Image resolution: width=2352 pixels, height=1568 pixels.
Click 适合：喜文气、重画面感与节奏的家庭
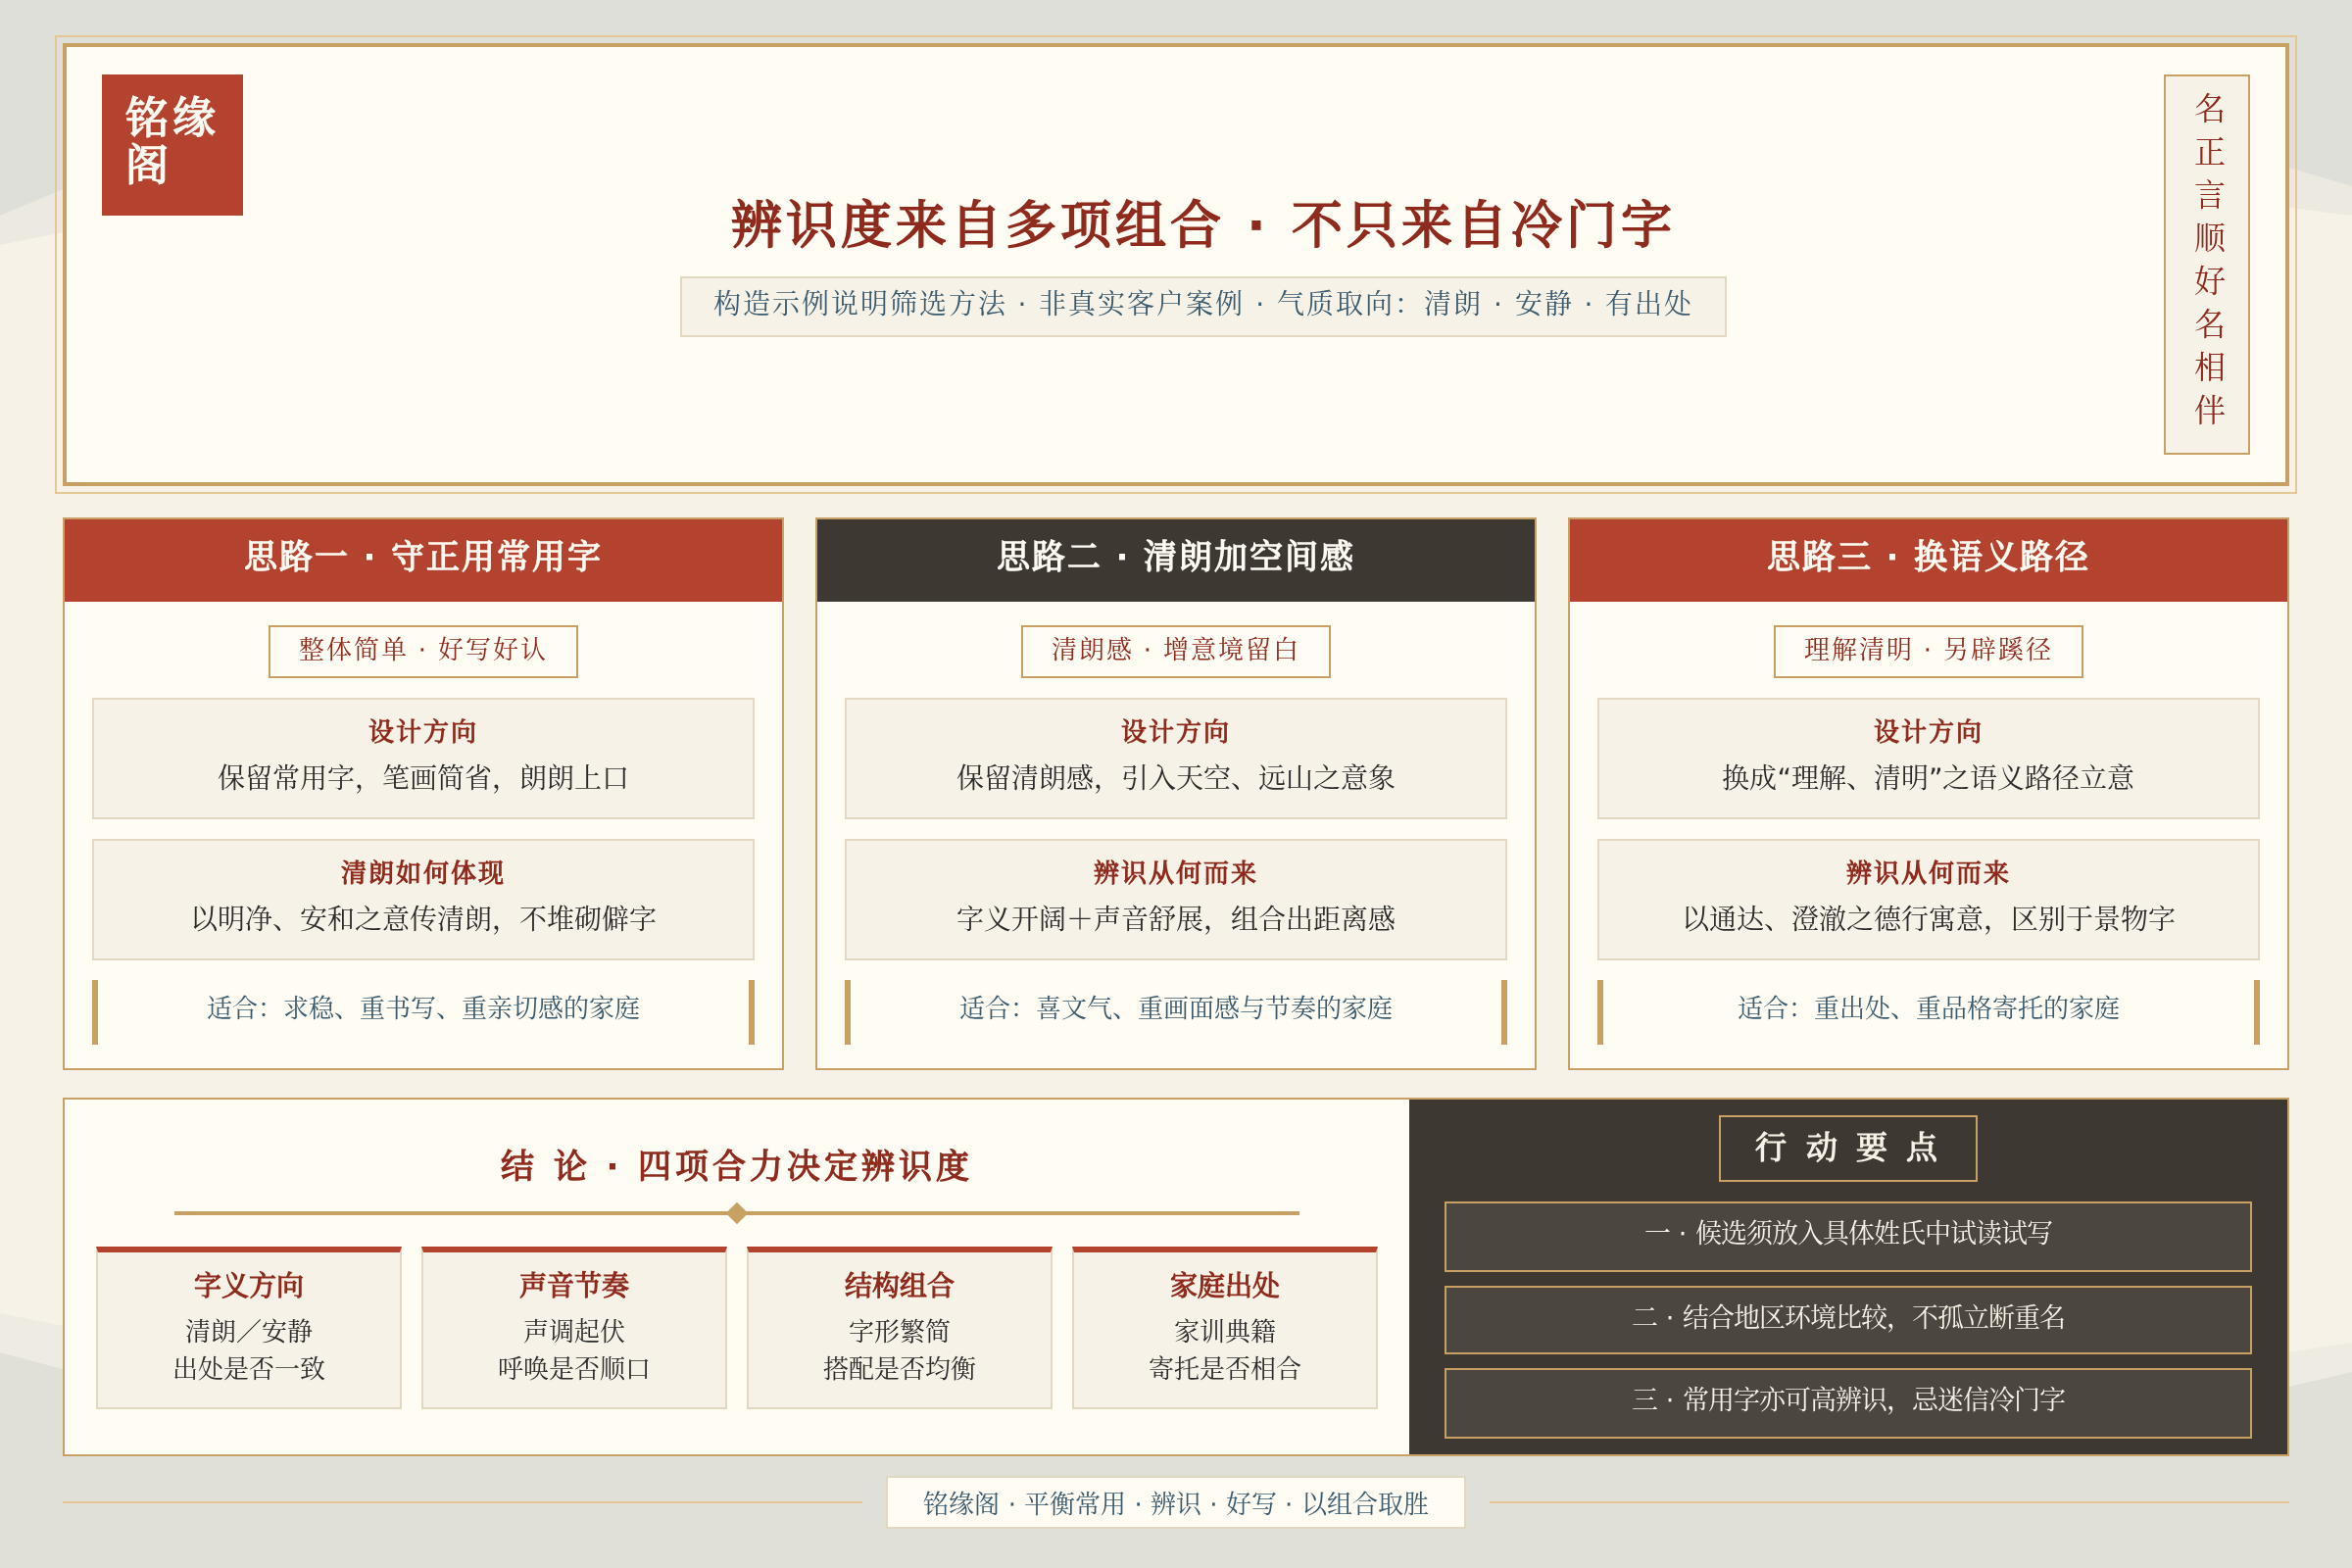pos(1175,1011)
